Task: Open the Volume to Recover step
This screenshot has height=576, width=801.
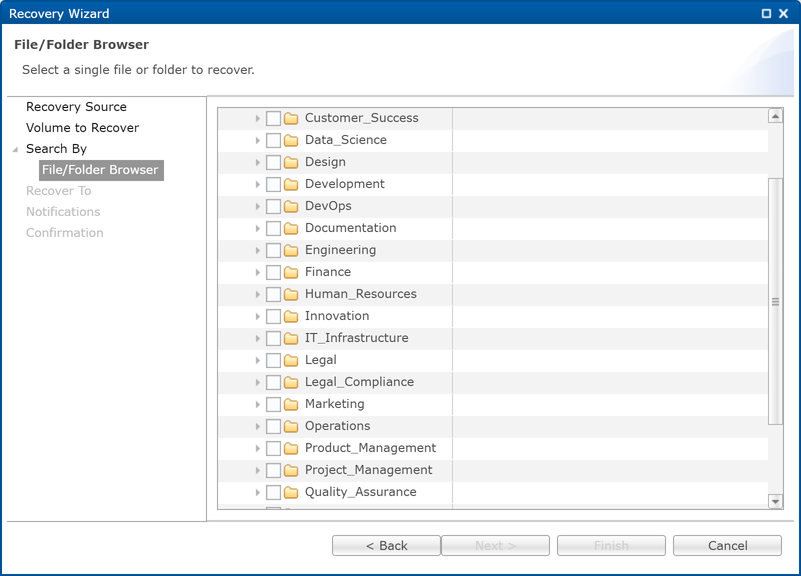Action: tap(82, 128)
